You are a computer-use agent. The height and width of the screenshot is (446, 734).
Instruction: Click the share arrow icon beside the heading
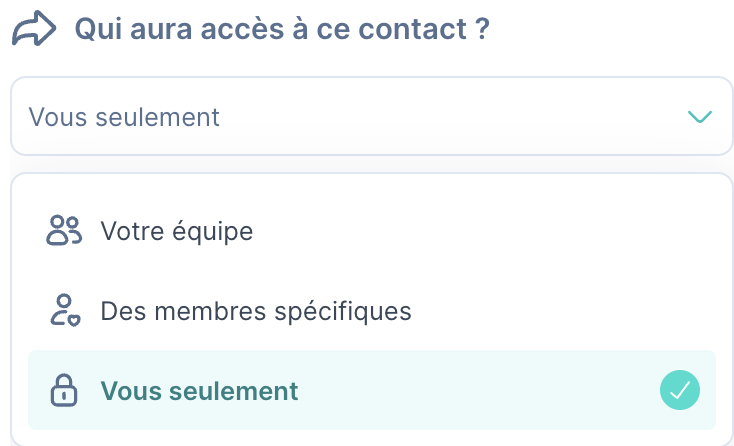coord(34,29)
